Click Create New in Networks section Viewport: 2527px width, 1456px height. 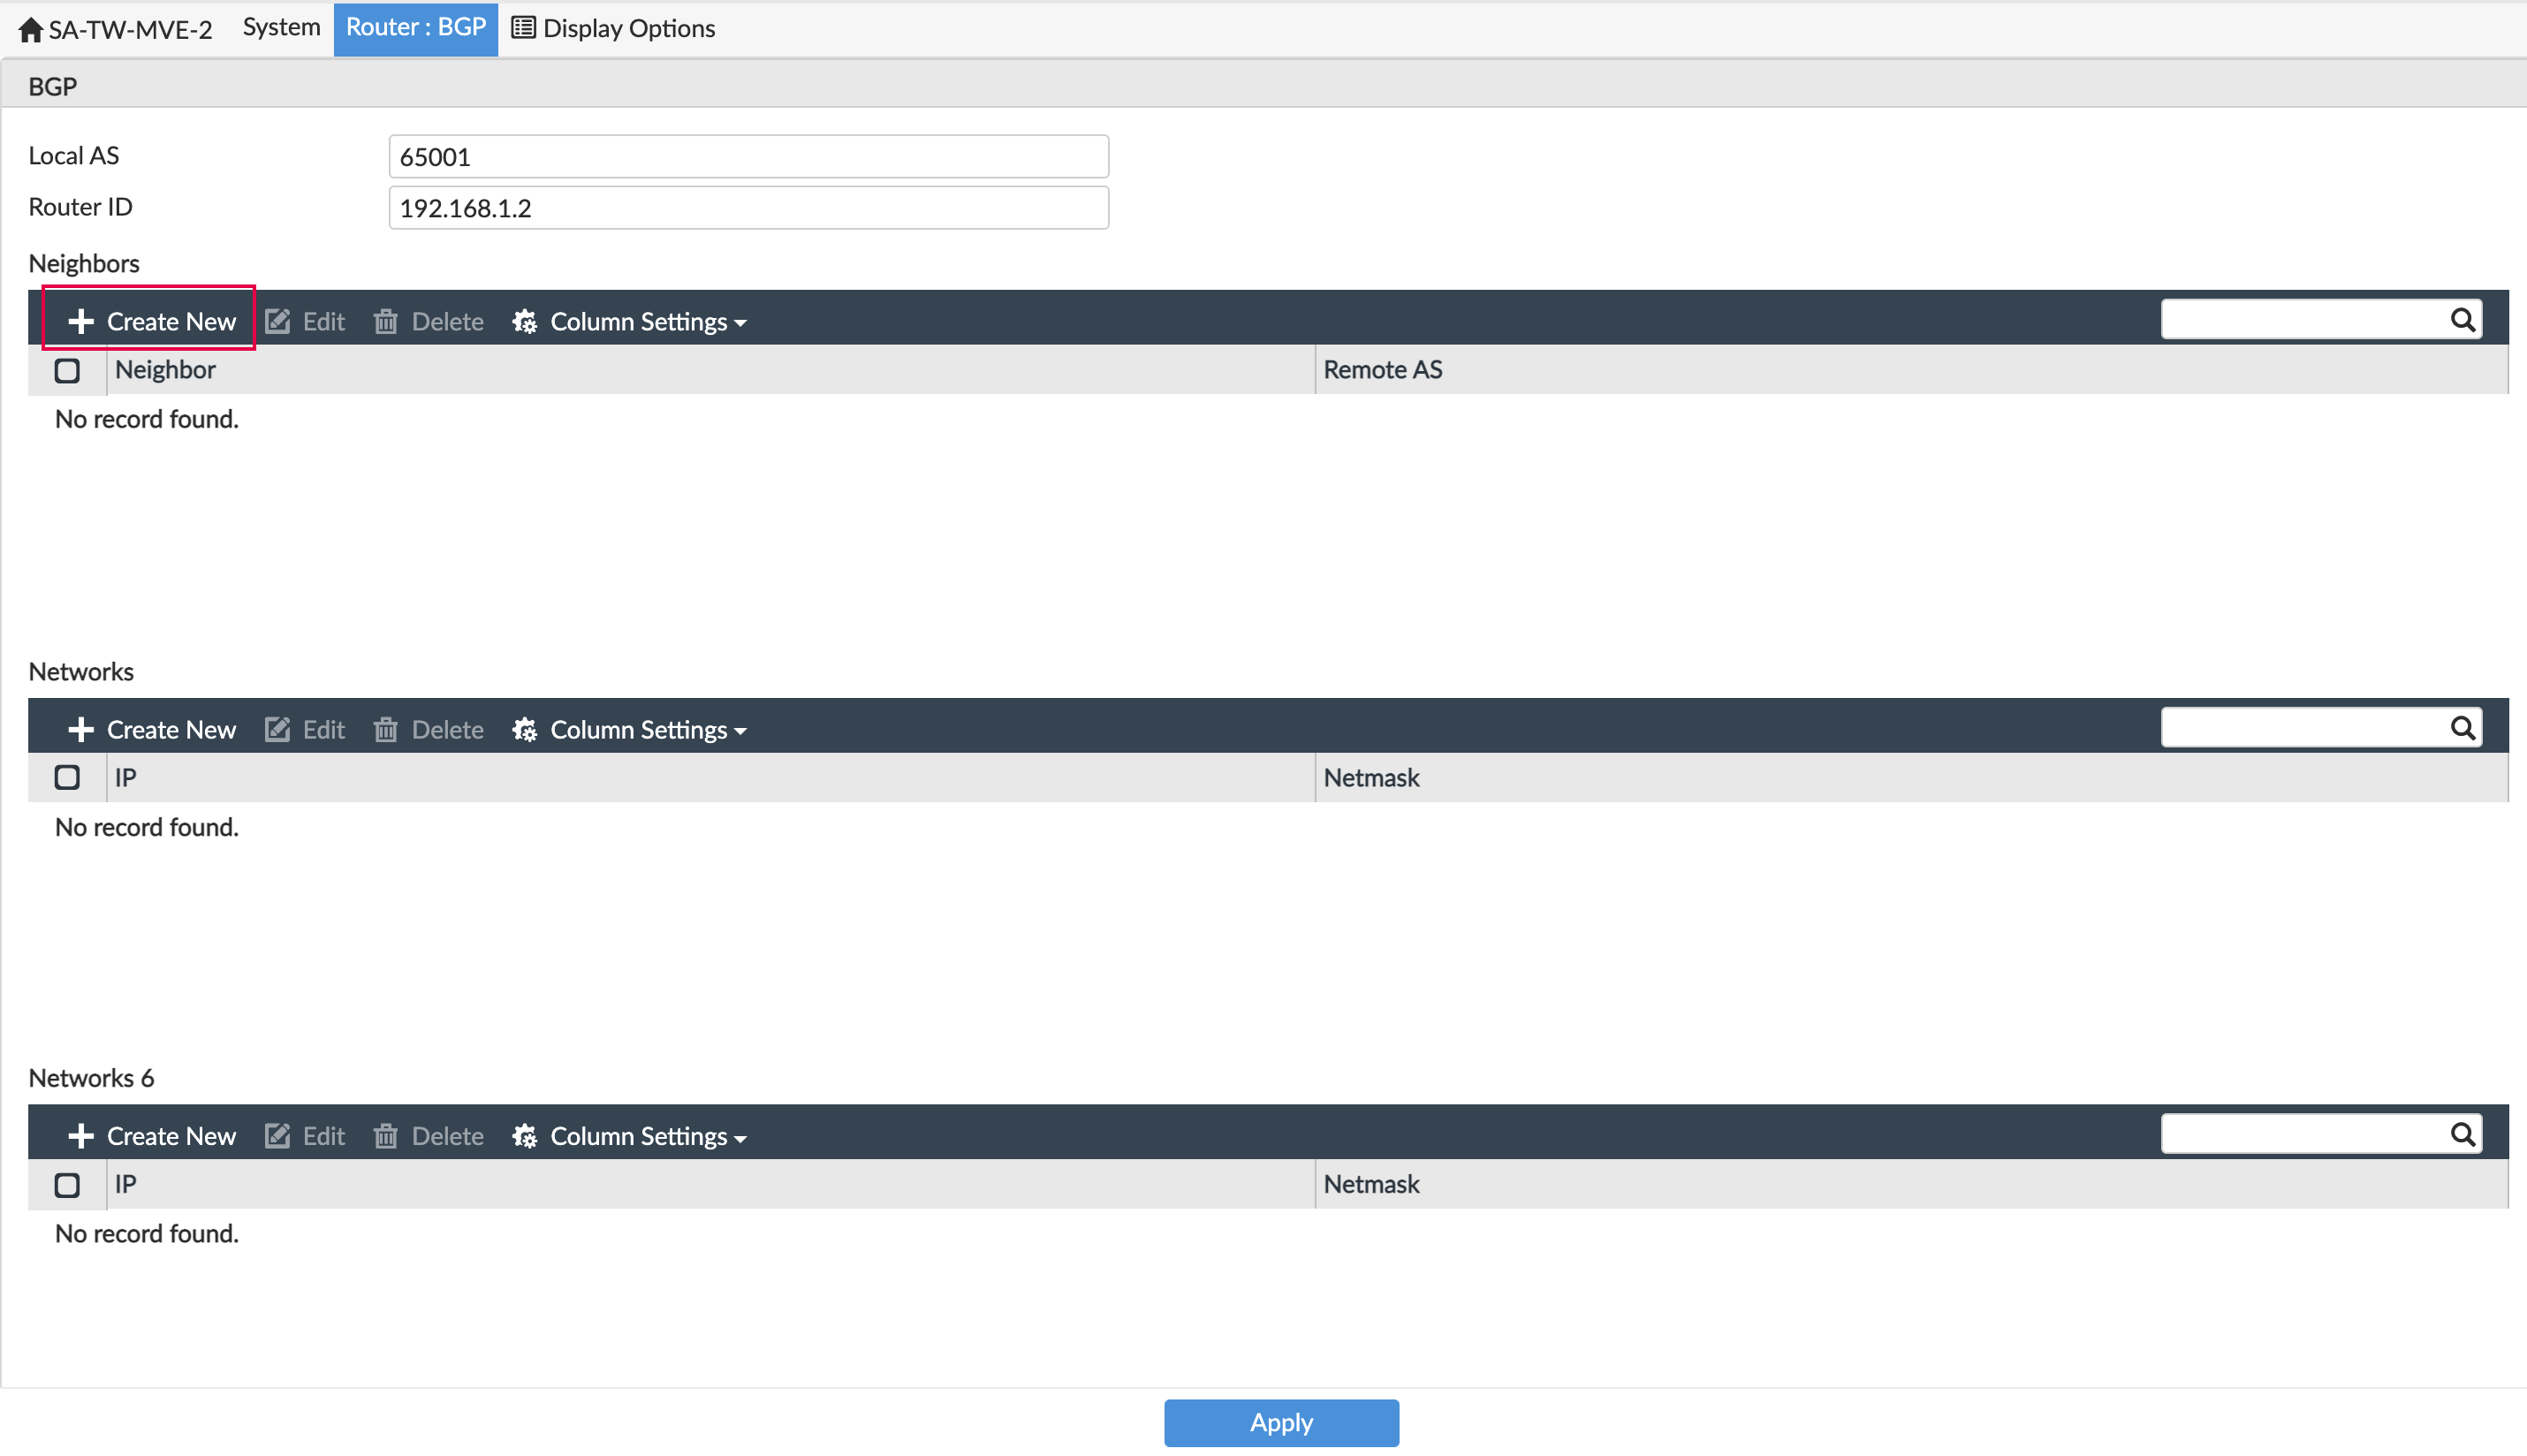pyautogui.click(x=150, y=729)
